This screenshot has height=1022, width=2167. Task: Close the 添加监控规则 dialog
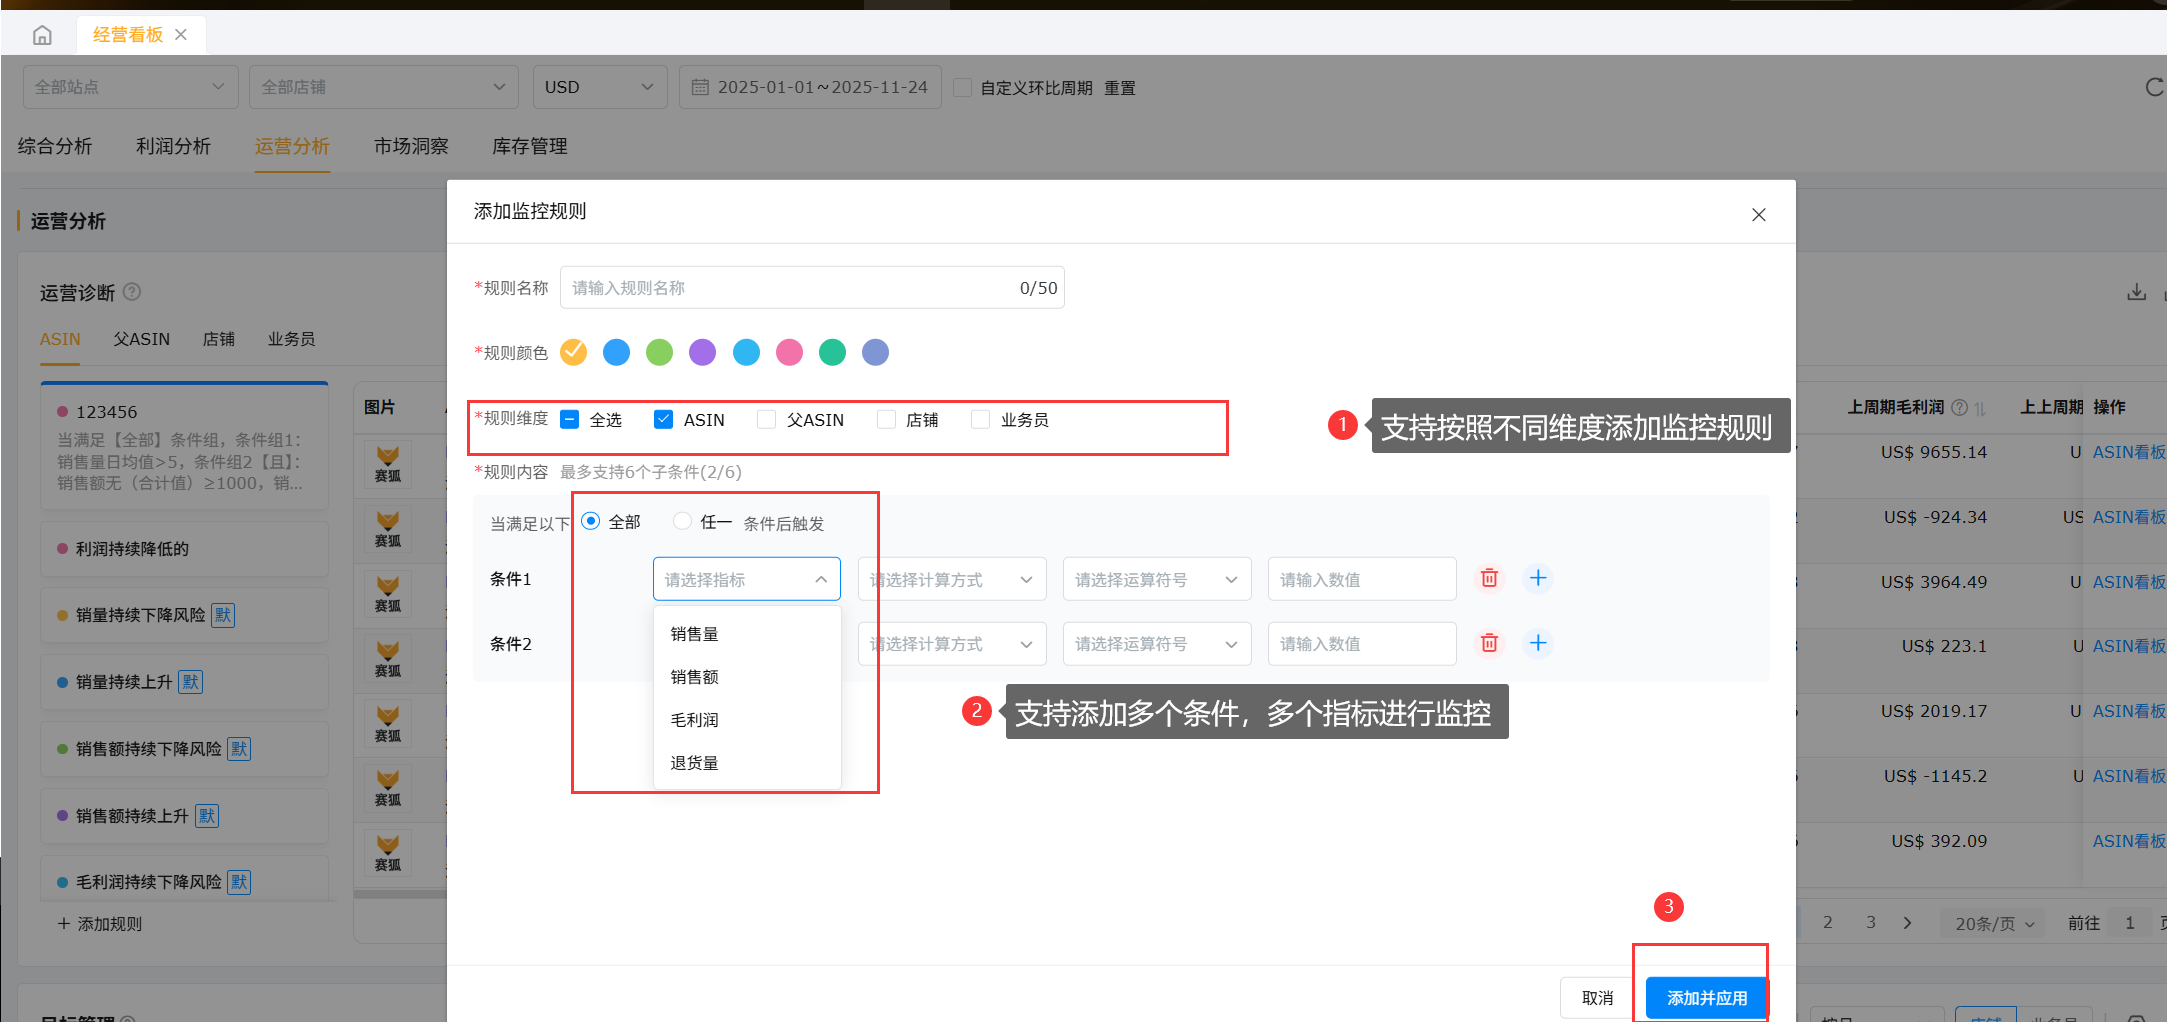coord(1759,215)
